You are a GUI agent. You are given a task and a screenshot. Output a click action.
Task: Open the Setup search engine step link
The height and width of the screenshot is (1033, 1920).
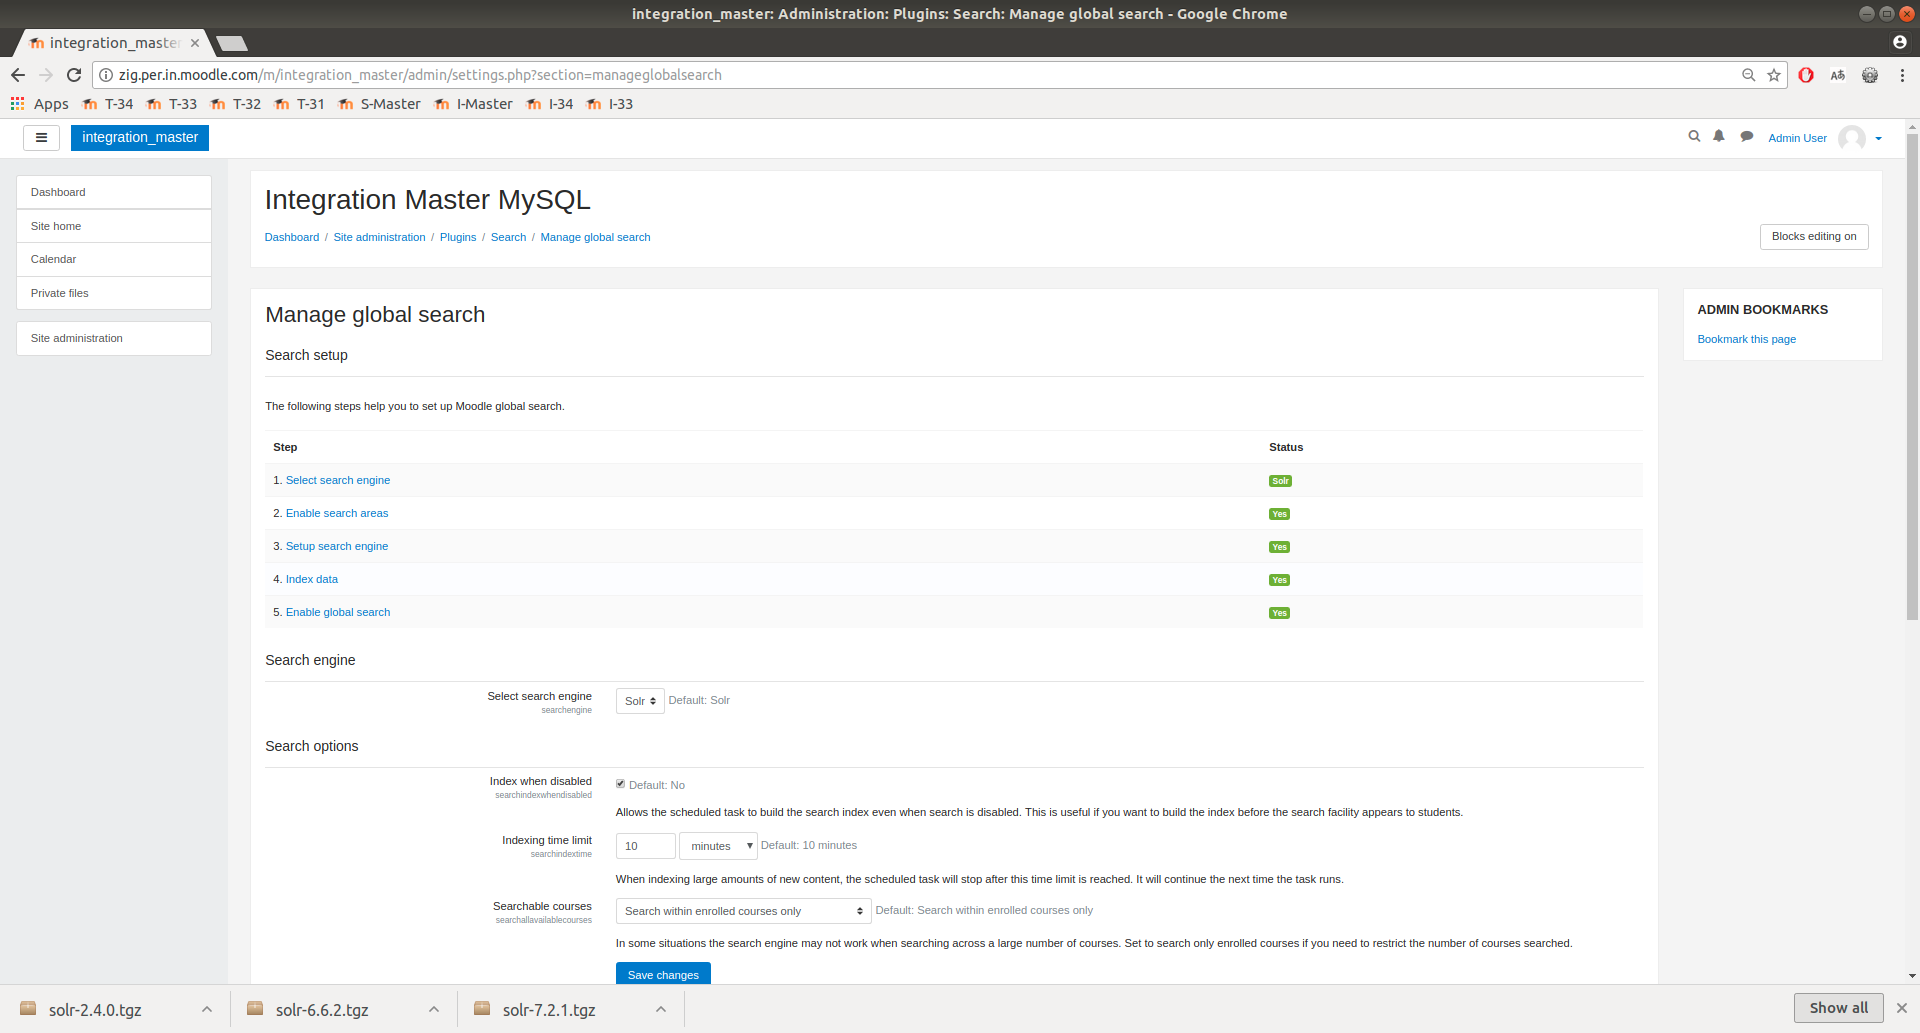(x=337, y=546)
